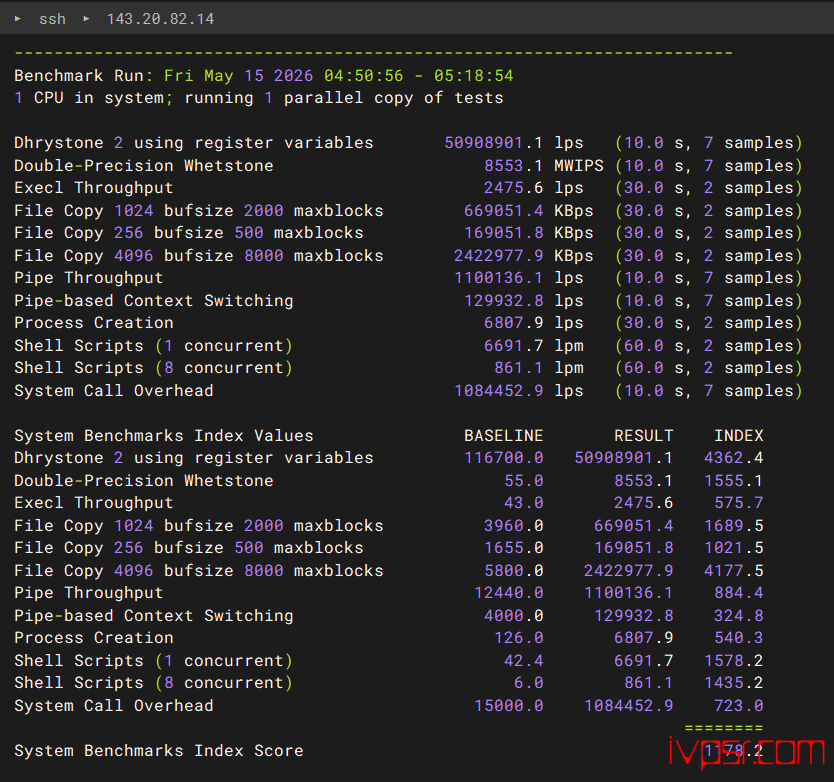Screen dimensions: 834x782
Task: Click Shell Scripts 1 concurrent value 6691.7 lpm
Action: [533, 346]
